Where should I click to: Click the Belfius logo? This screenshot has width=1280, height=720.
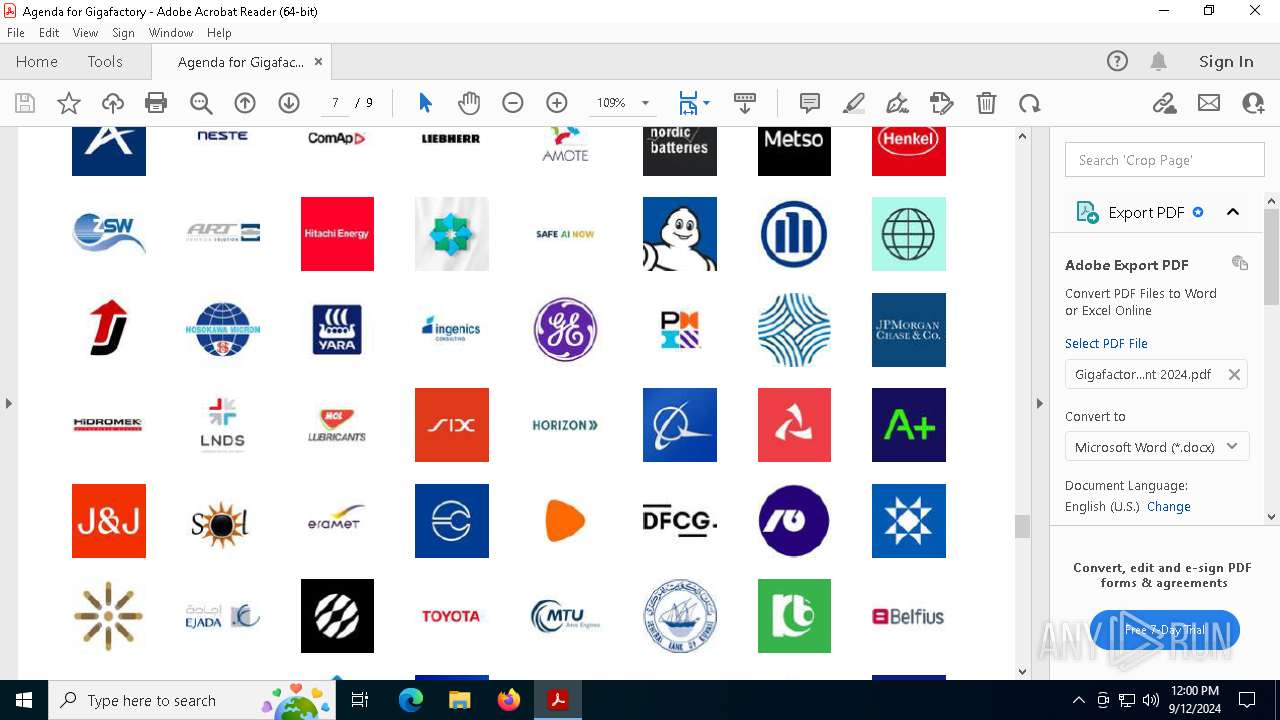(x=908, y=616)
